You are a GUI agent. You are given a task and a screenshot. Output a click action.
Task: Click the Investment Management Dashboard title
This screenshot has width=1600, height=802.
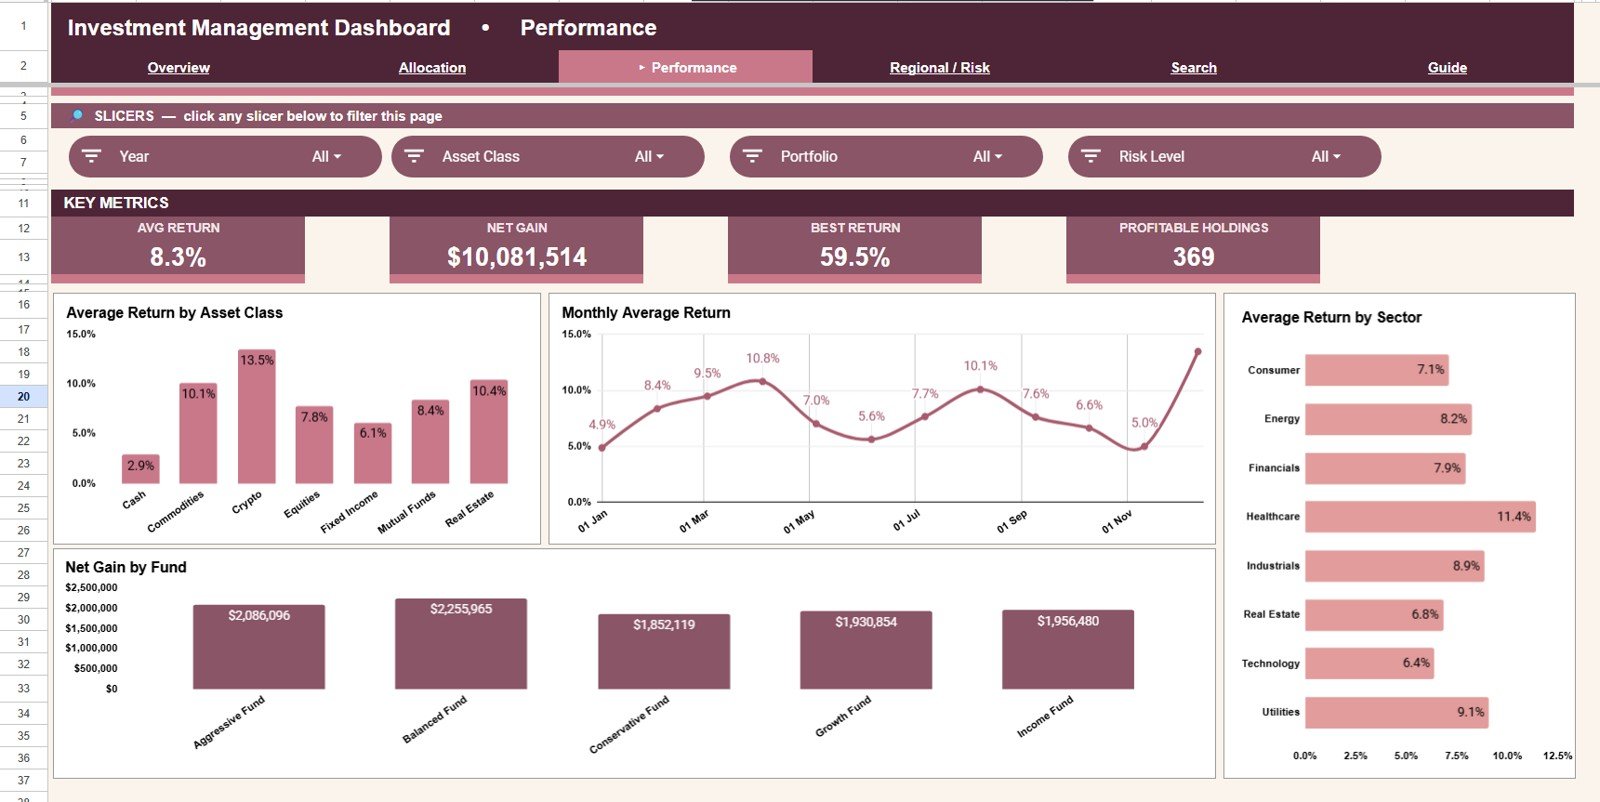[258, 28]
